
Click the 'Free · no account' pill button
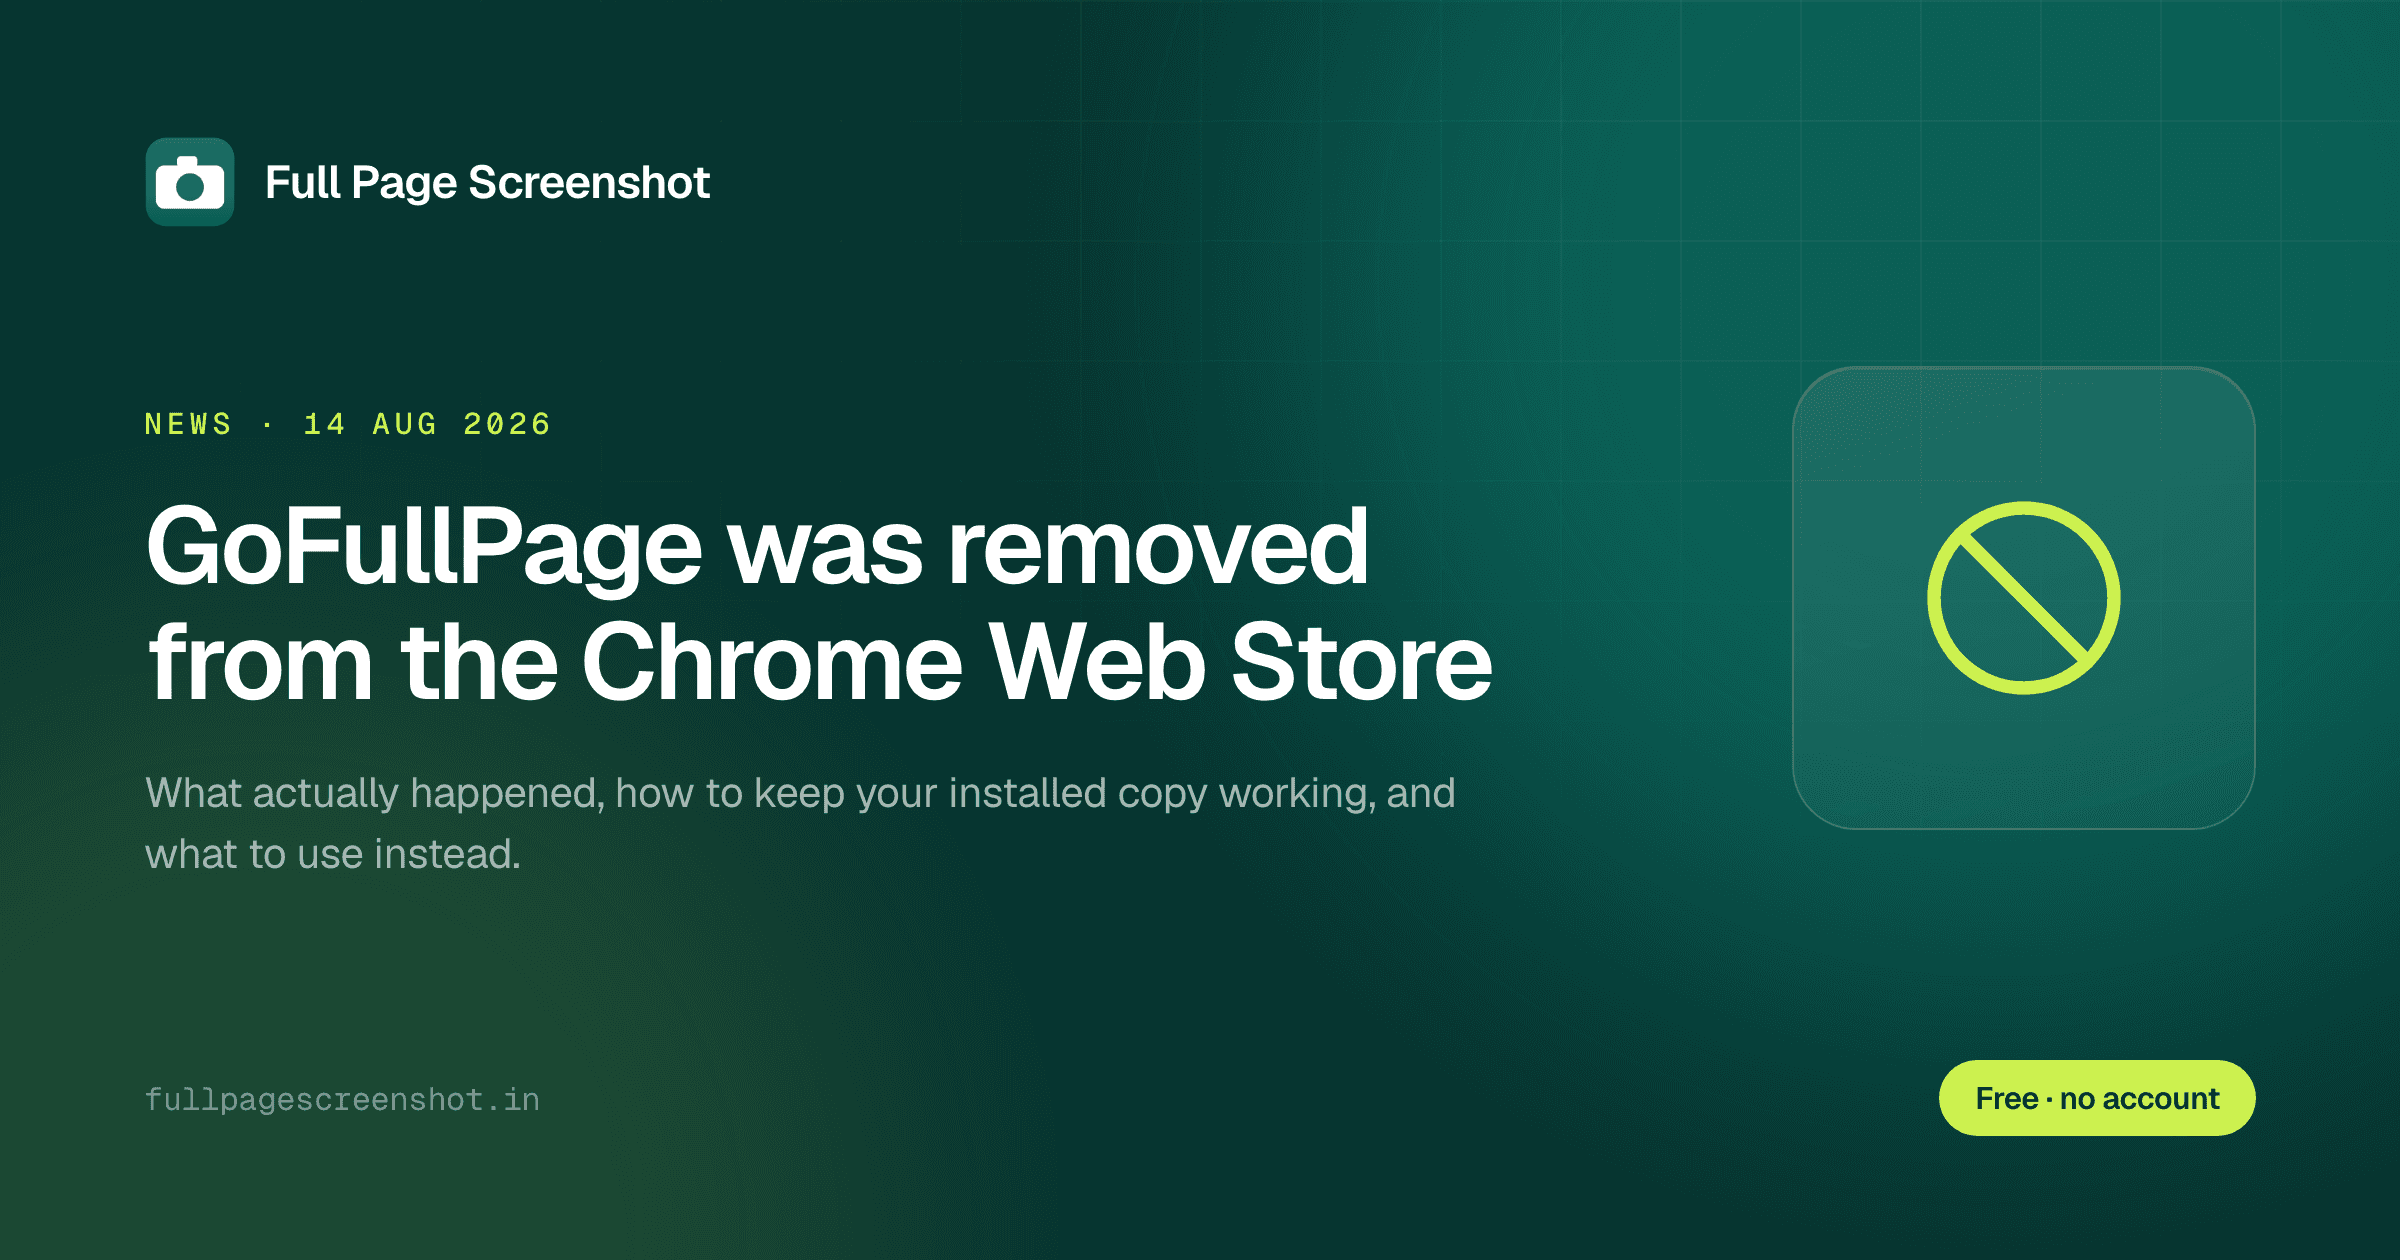tap(2097, 1098)
